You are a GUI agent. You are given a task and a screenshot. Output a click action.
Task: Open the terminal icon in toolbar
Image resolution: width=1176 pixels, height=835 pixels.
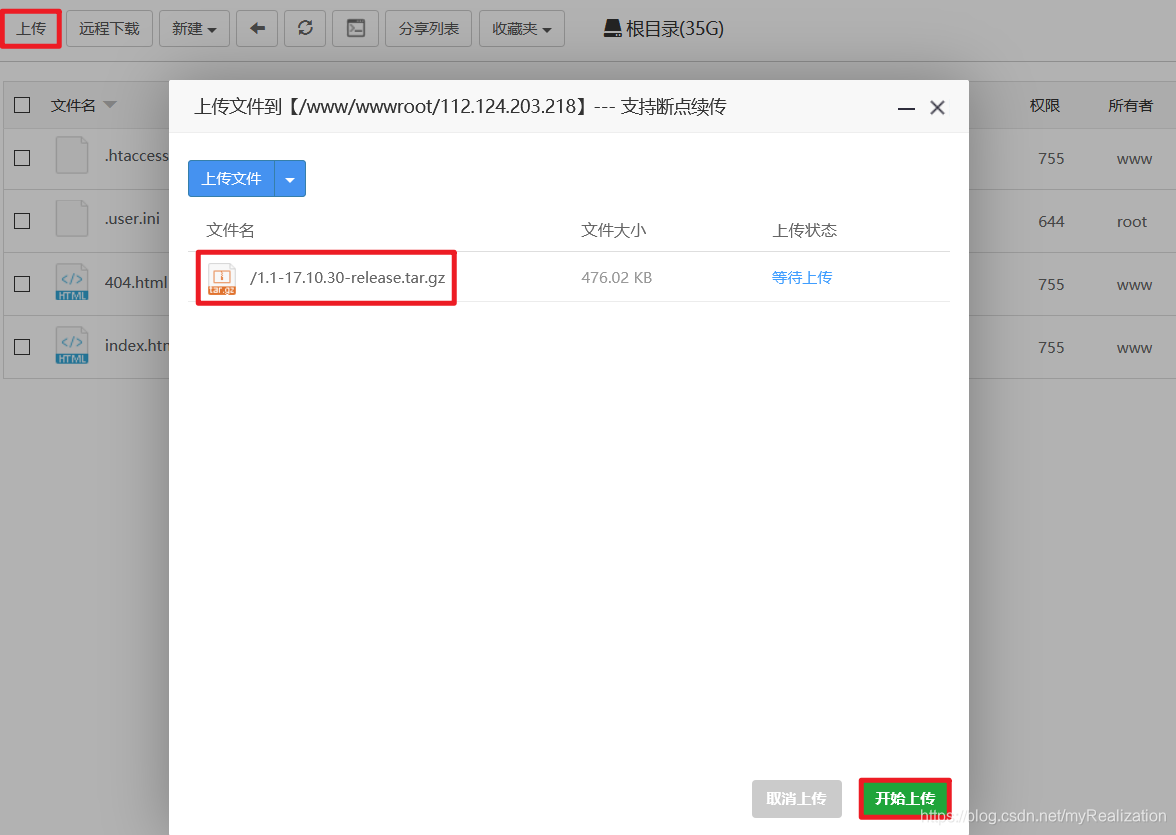(x=356, y=29)
